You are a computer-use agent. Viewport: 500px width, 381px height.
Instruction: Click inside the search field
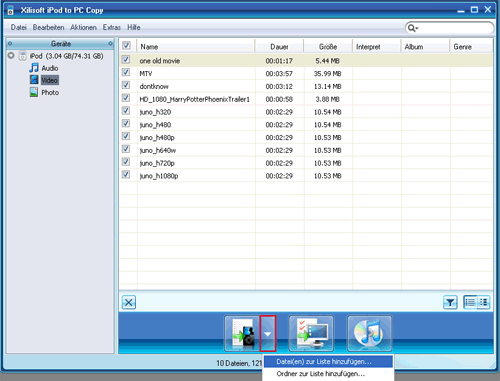(x=455, y=28)
